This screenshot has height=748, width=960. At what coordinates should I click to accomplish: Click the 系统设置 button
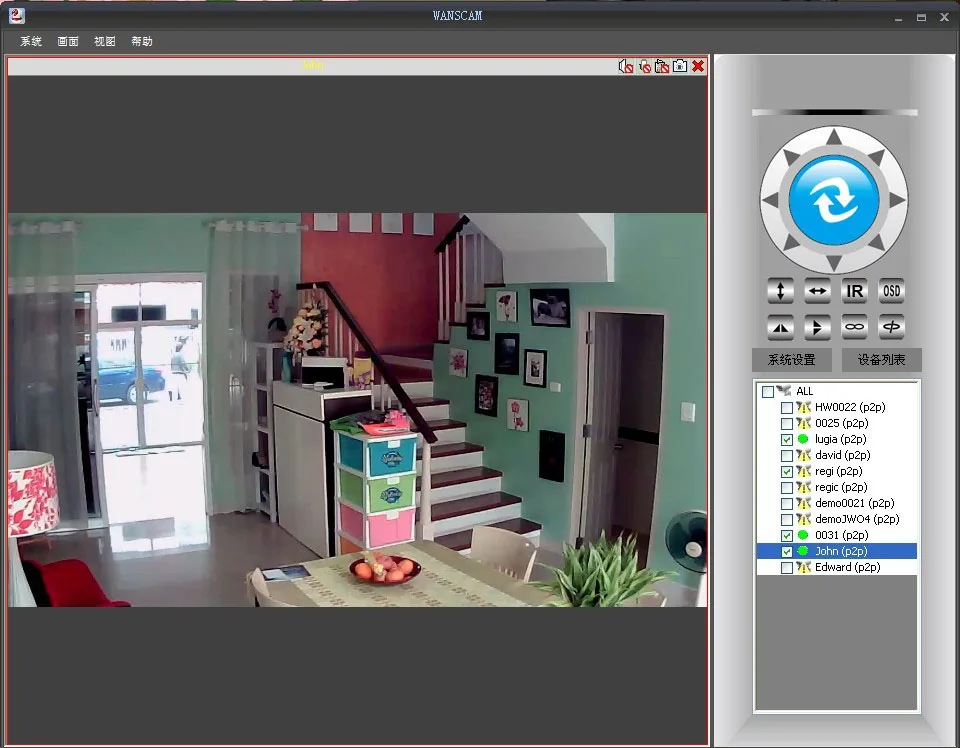(x=792, y=360)
